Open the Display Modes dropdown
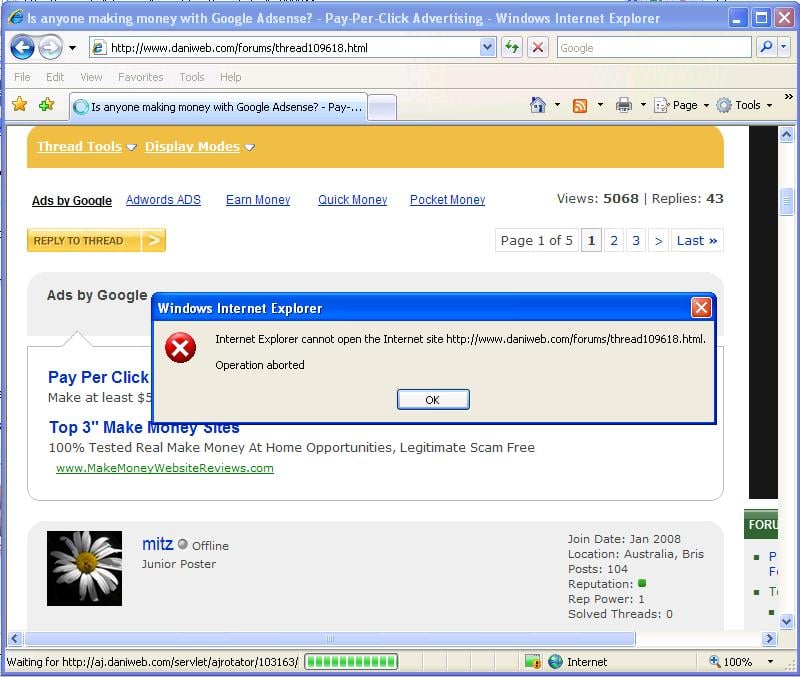This screenshot has height=677, width=800. coord(199,146)
